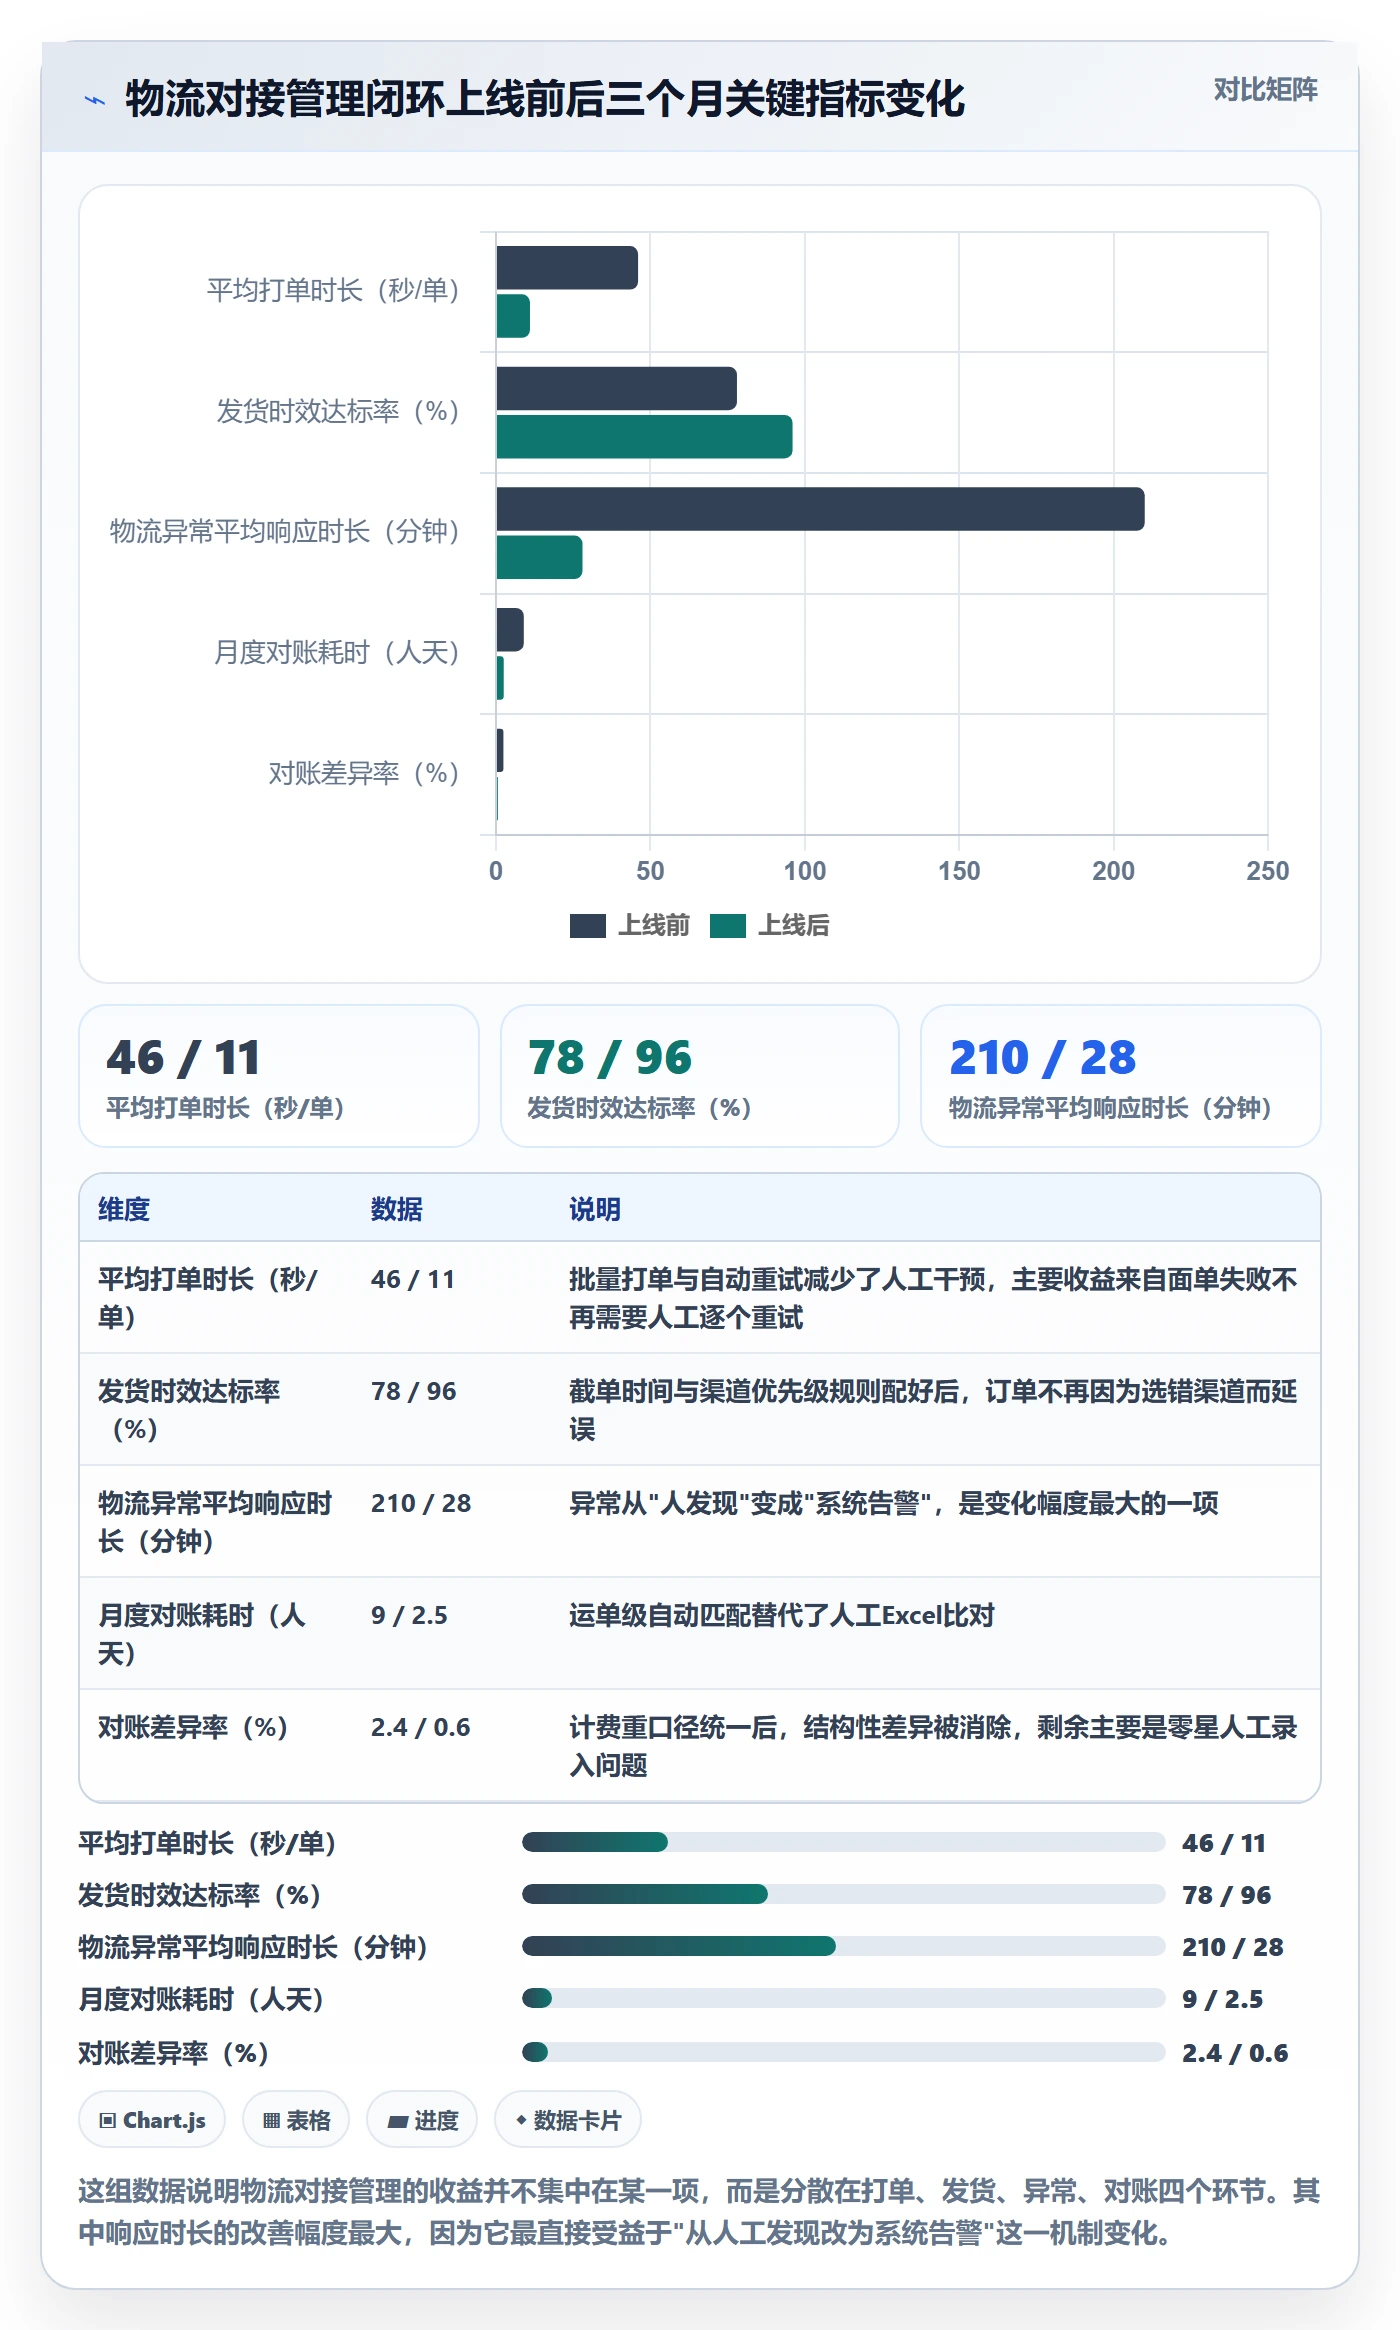The image size is (1400, 2330).
Task: Click the title 物流对接管理闭环上线前后三个月关键指标变化
Action: [x=545, y=99]
